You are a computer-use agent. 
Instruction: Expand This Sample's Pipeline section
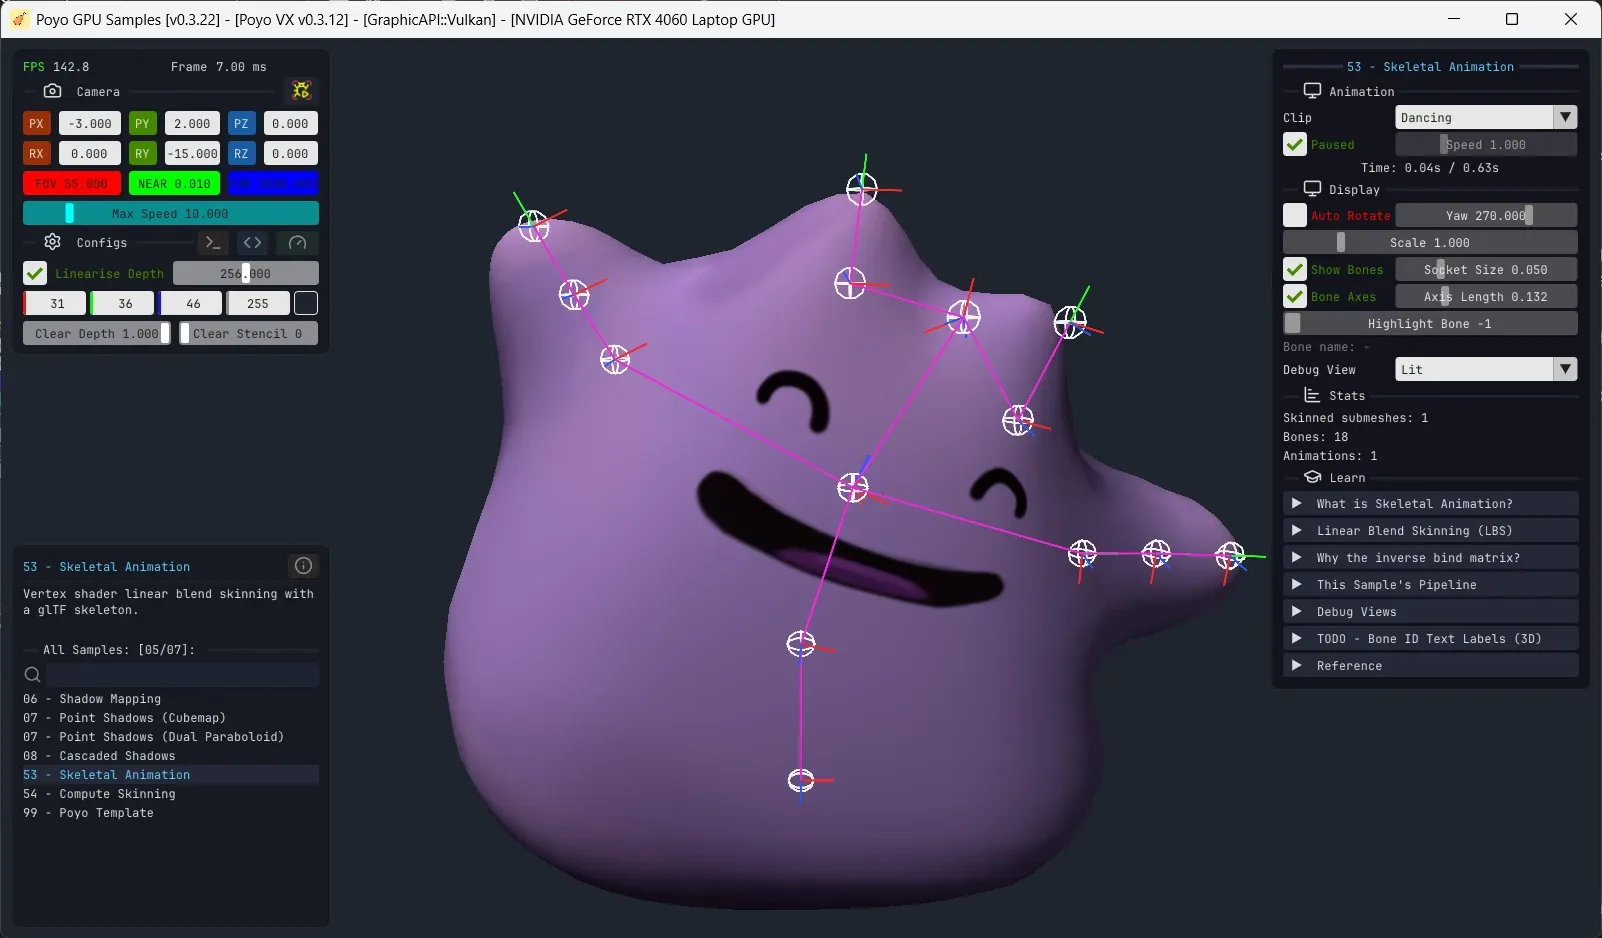point(1430,584)
